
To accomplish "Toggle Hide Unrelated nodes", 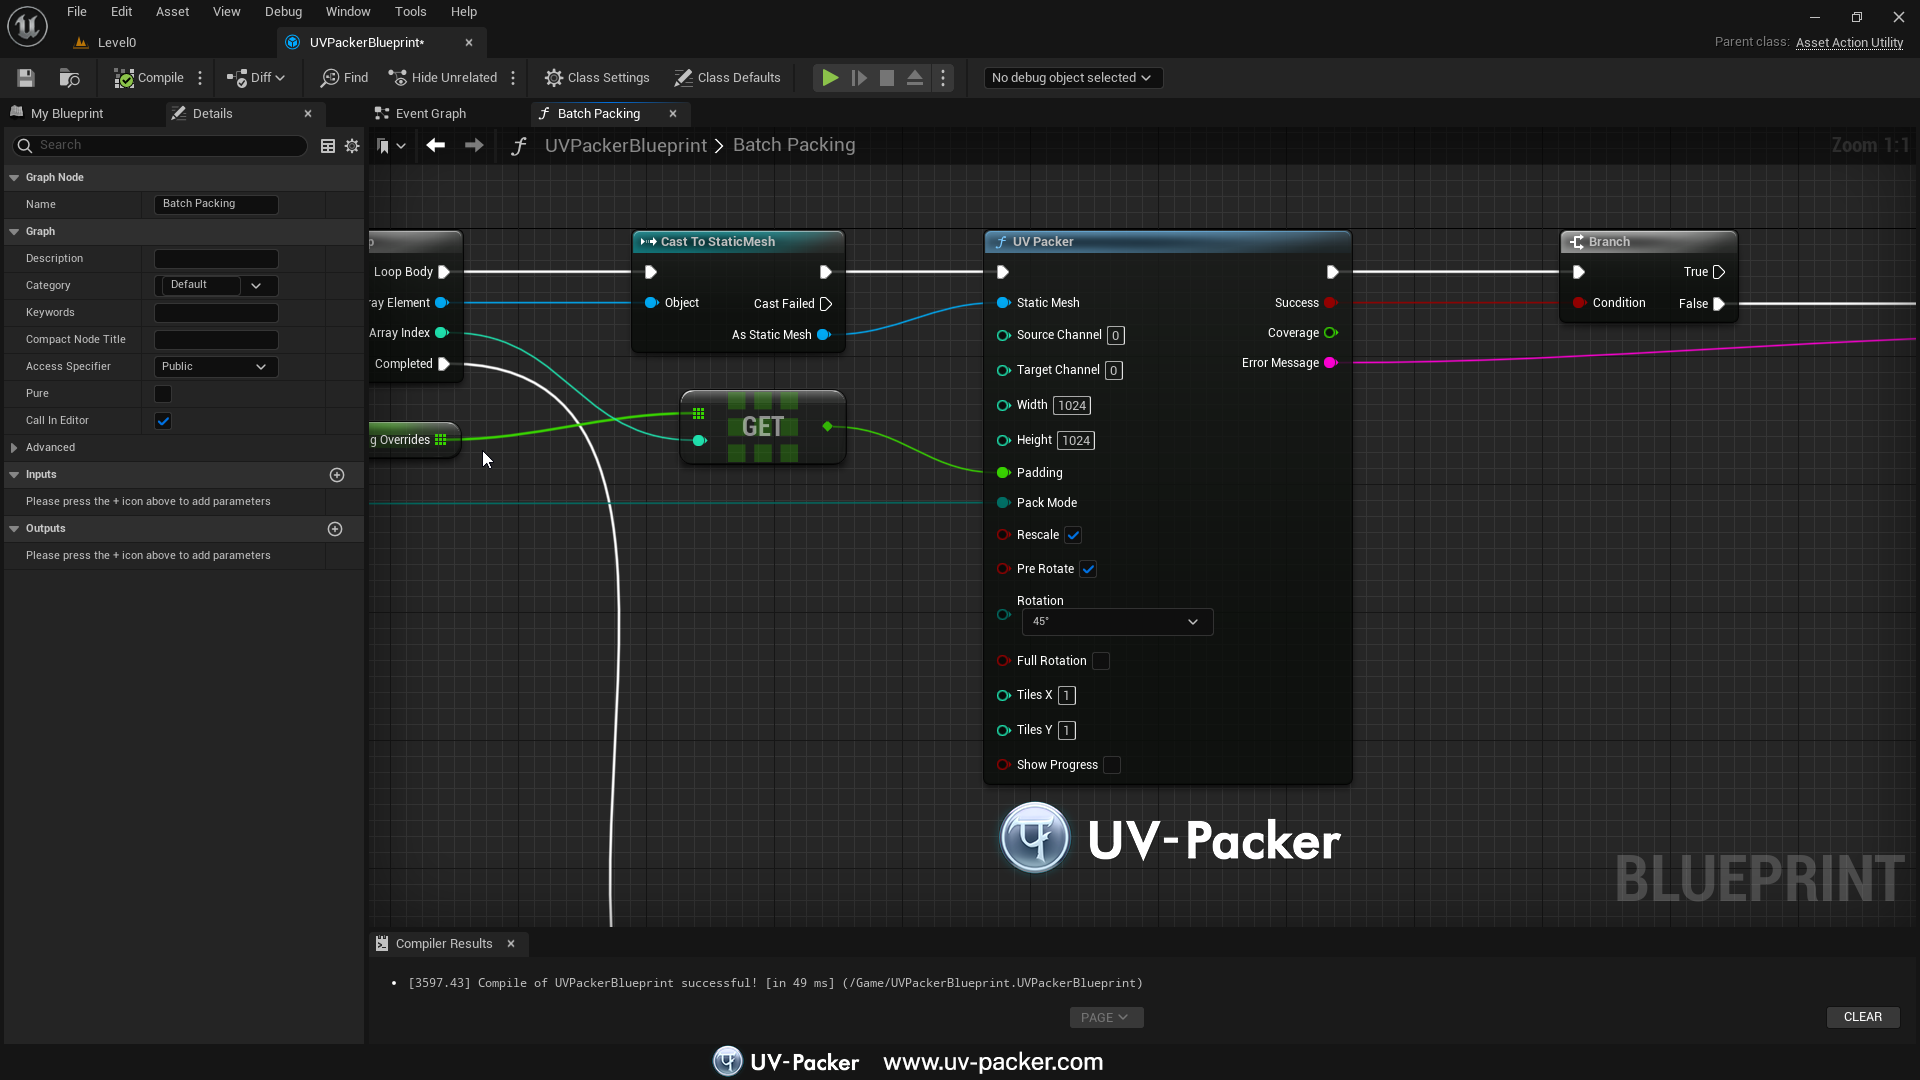I will (x=443, y=78).
